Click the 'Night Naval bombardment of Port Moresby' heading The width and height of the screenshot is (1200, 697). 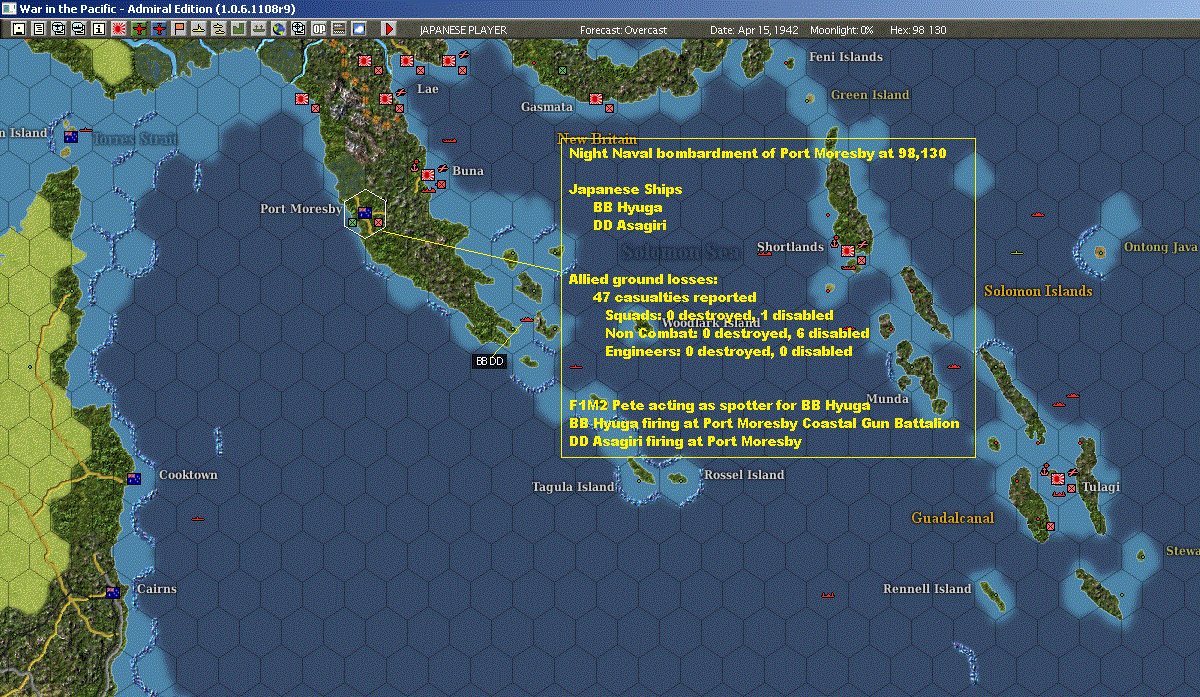coord(757,154)
